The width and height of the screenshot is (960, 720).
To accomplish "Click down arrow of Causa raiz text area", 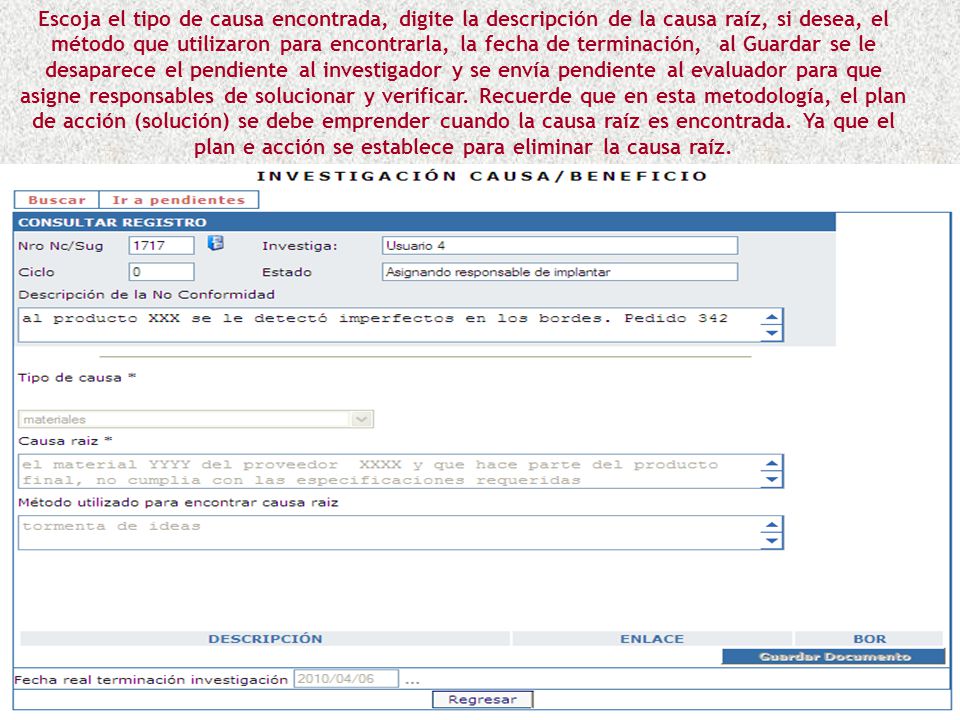I will (772, 479).
